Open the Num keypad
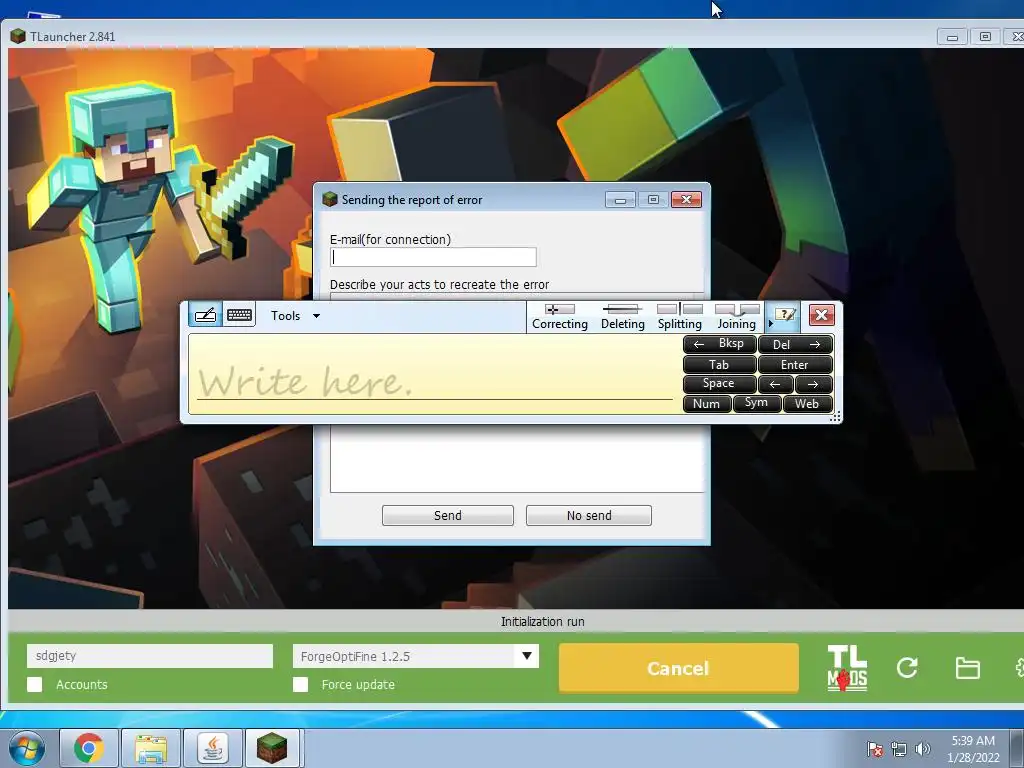Viewport: 1024px width, 768px height. point(707,404)
